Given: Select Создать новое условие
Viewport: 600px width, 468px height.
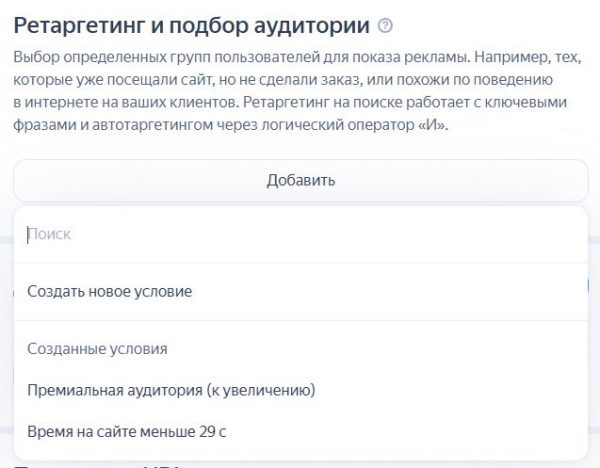Looking at the screenshot, I should point(110,291).
